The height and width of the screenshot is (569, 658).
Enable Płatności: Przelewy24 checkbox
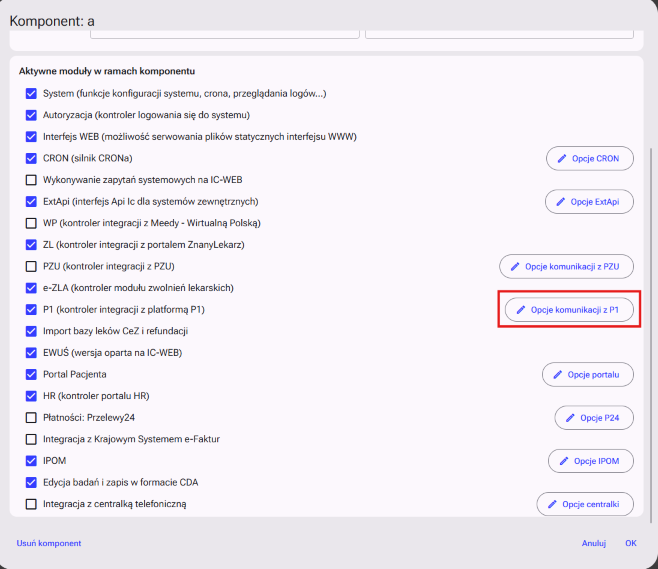click(31, 418)
